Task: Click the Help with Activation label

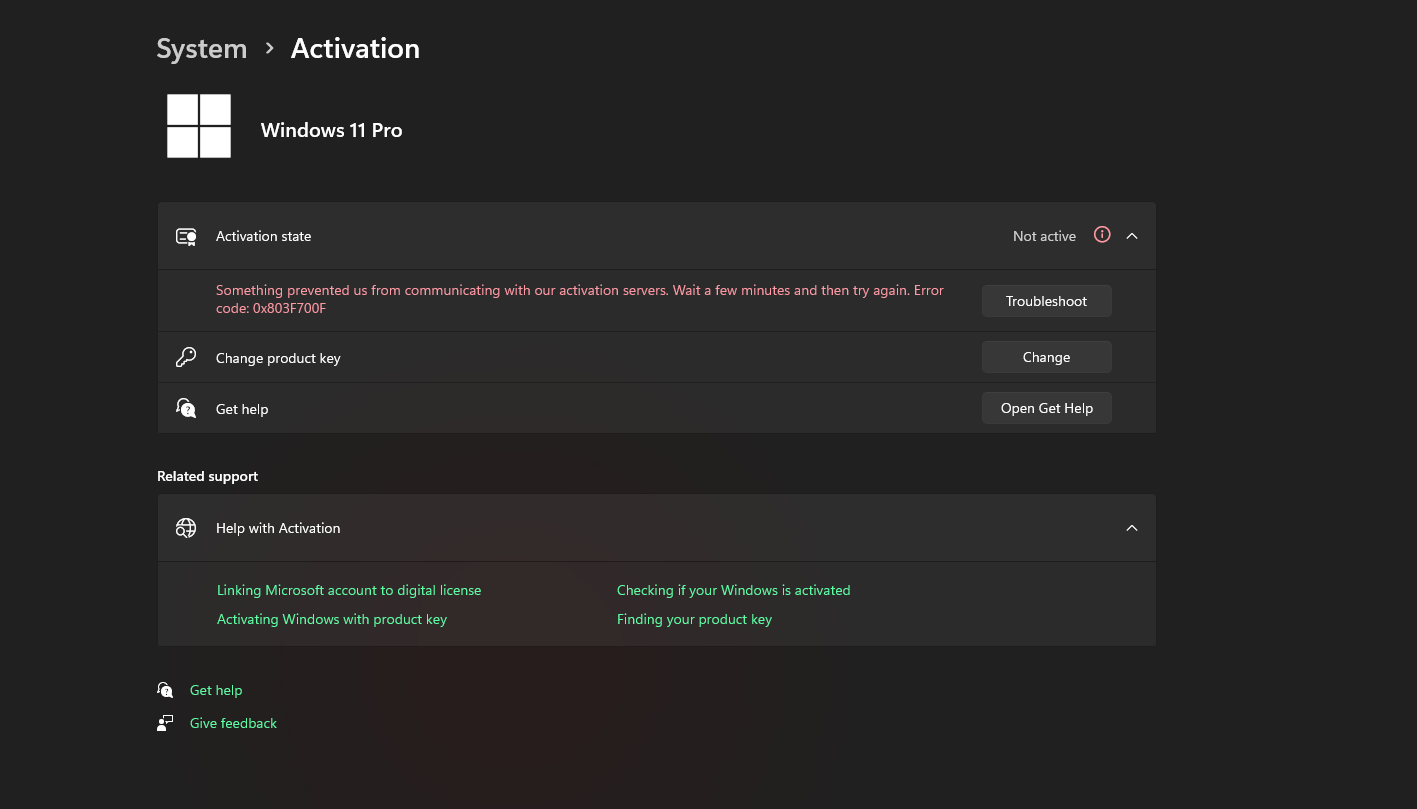Action: (x=278, y=528)
